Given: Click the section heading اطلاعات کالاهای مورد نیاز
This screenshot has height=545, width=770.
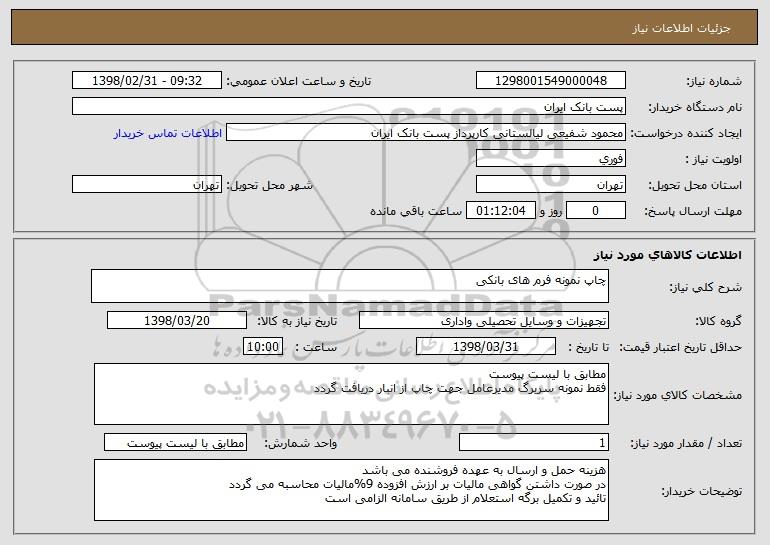Looking at the screenshot, I should click(x=667, y=255).
